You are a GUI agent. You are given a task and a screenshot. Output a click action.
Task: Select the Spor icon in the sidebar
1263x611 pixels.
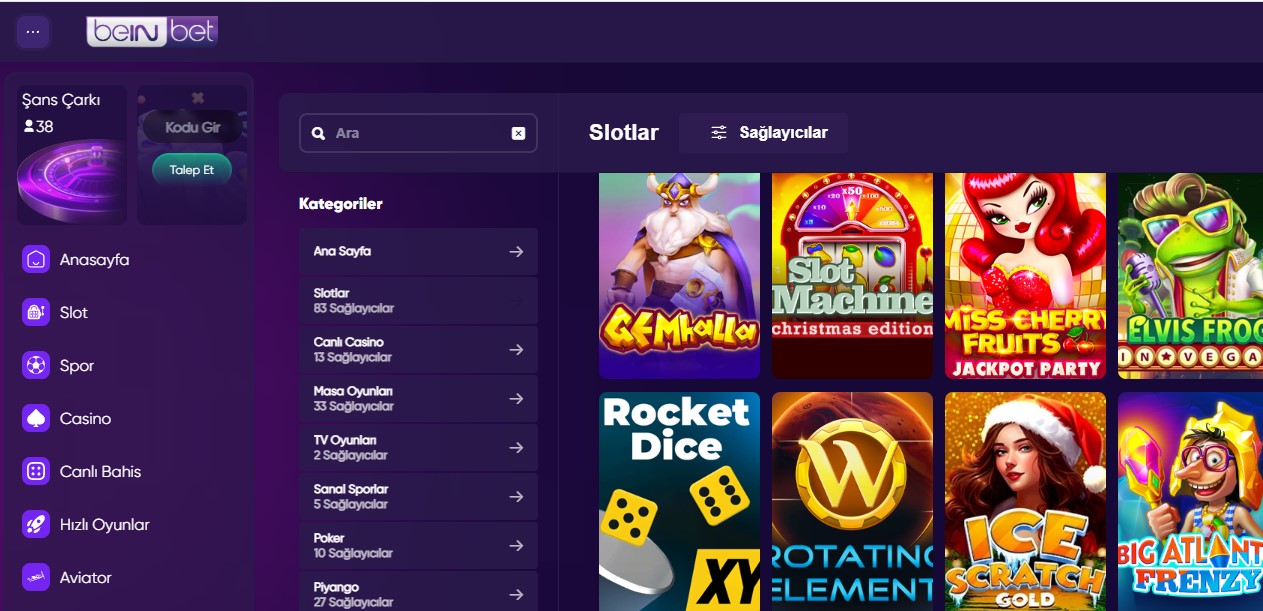(x=36, y=365)
